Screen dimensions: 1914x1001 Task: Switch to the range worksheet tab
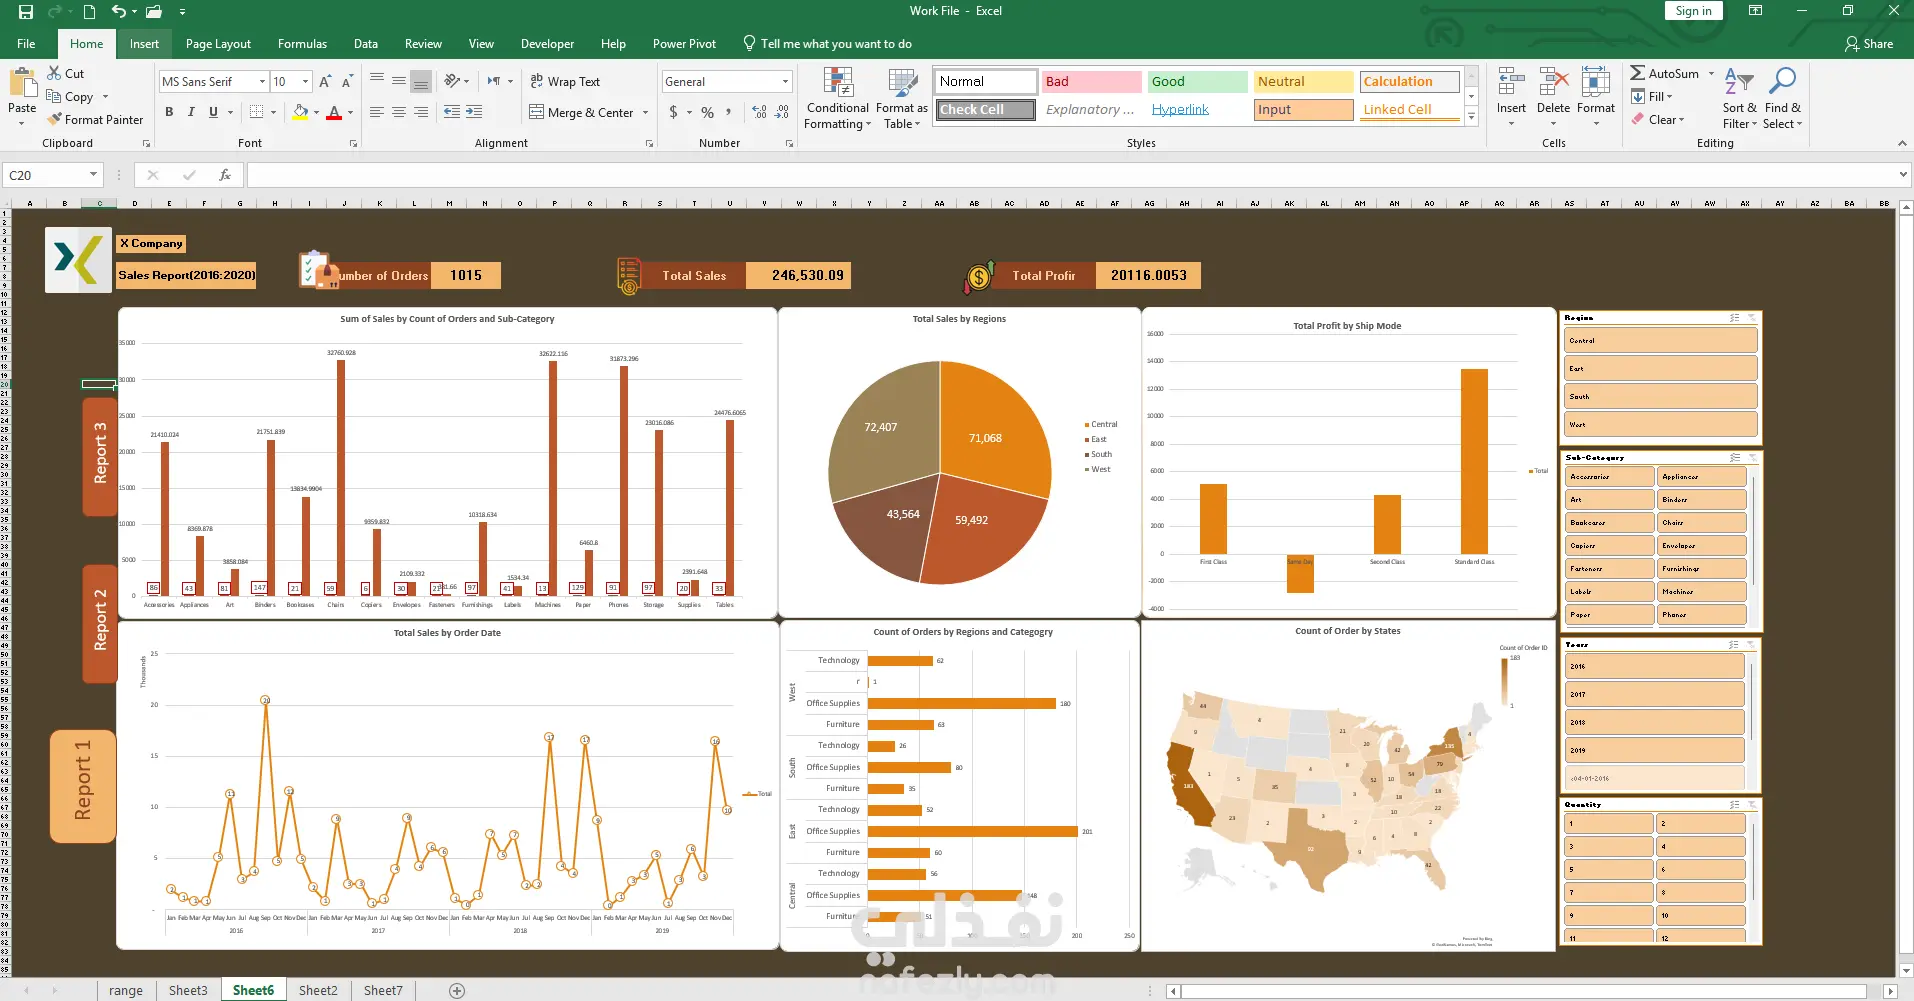(x=126, y=990)
